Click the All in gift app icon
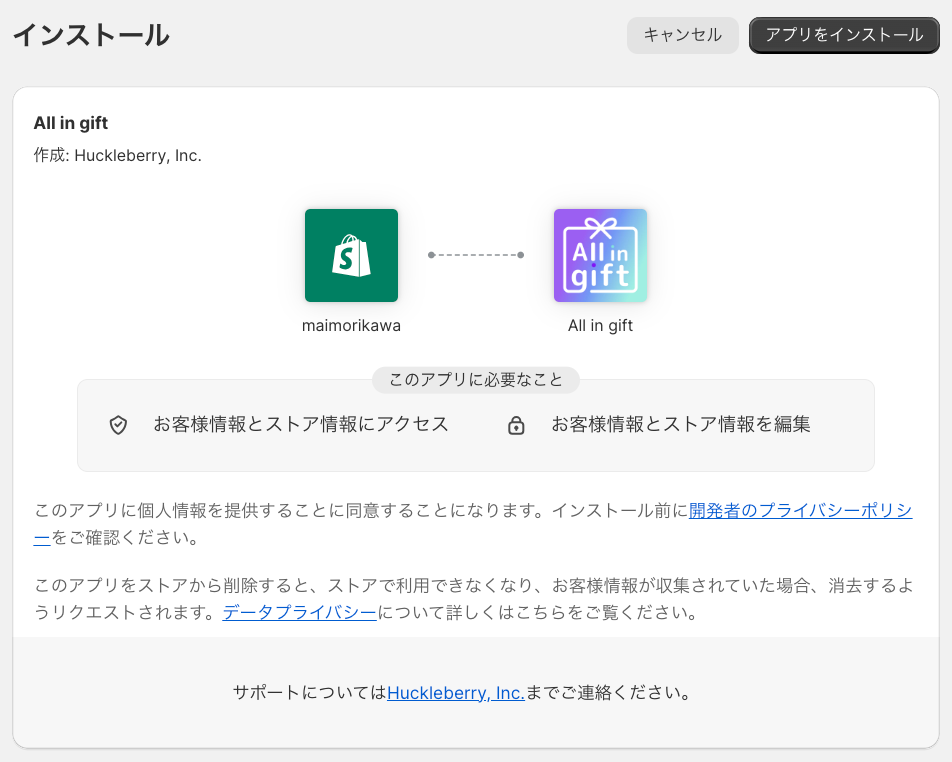Image resolution: width=952 pixels, height=762 pixels. click(x=600, y=256)
